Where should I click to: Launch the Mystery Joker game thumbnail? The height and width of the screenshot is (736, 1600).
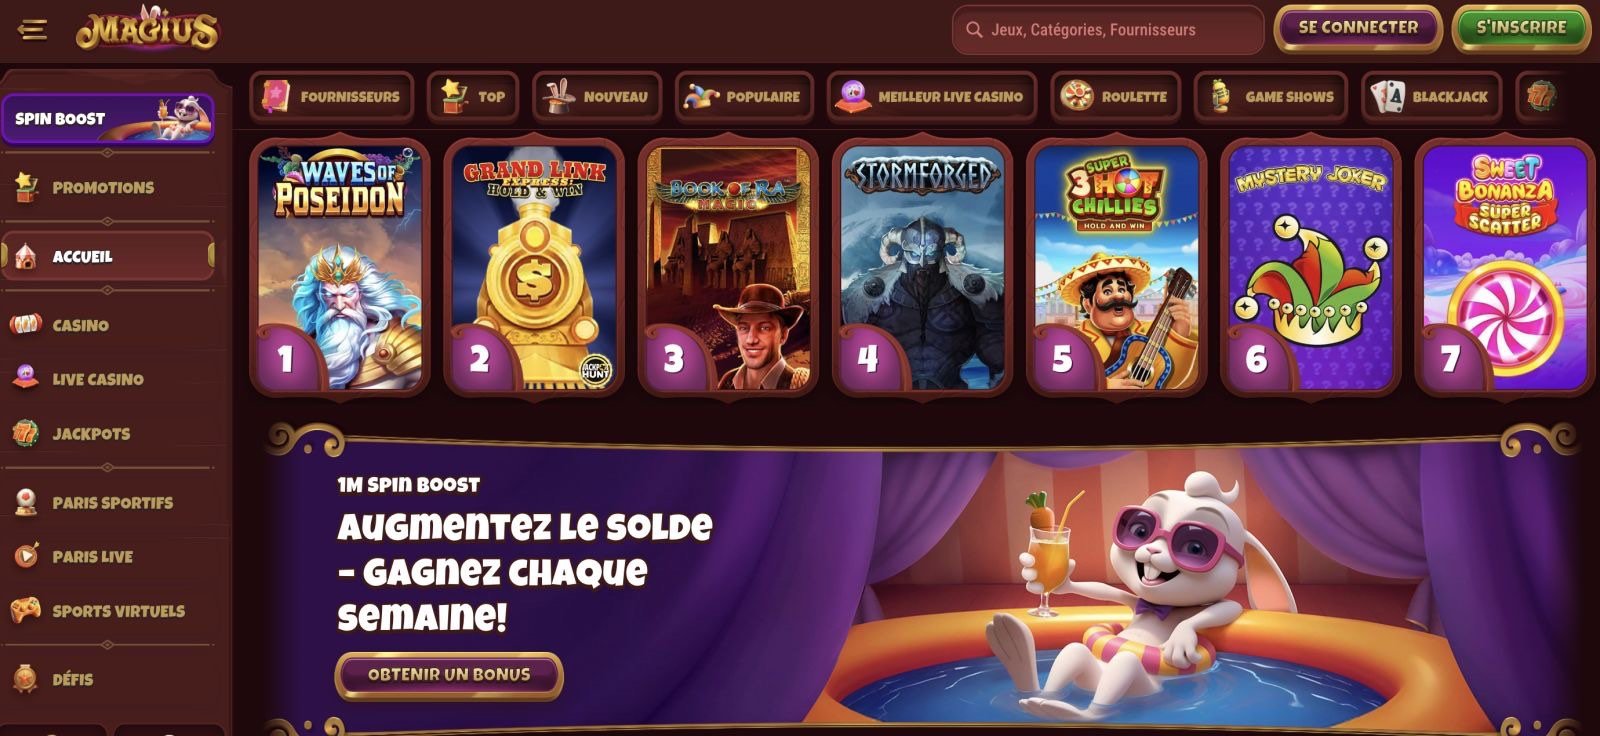point(1311,267)
